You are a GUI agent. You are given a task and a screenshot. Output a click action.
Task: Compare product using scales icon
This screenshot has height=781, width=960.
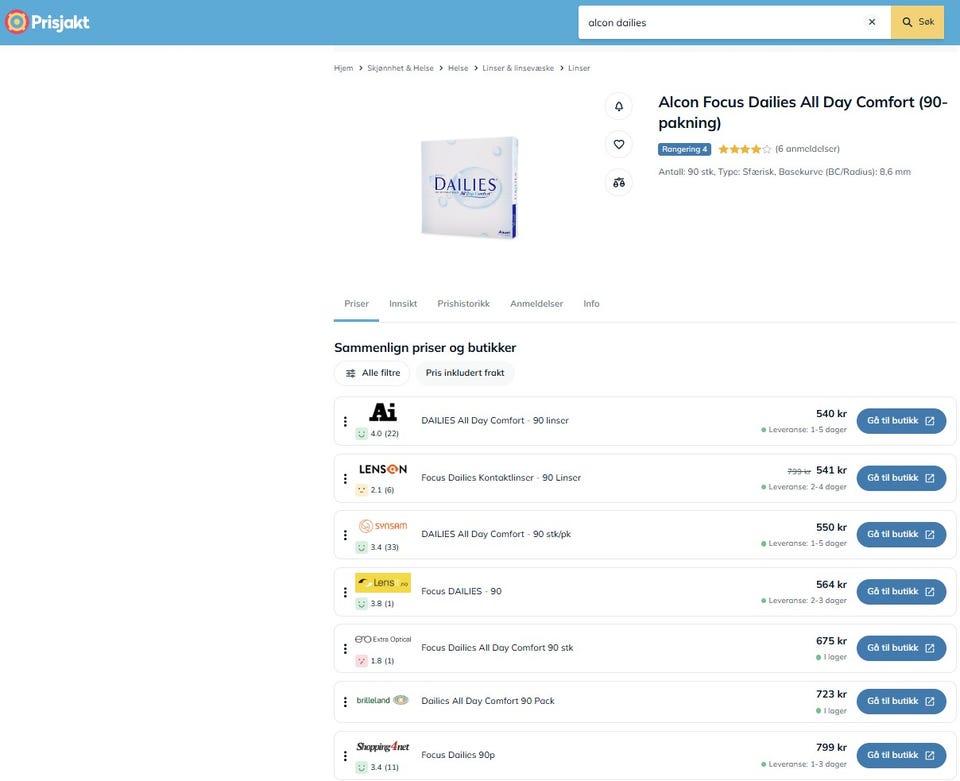619,182
